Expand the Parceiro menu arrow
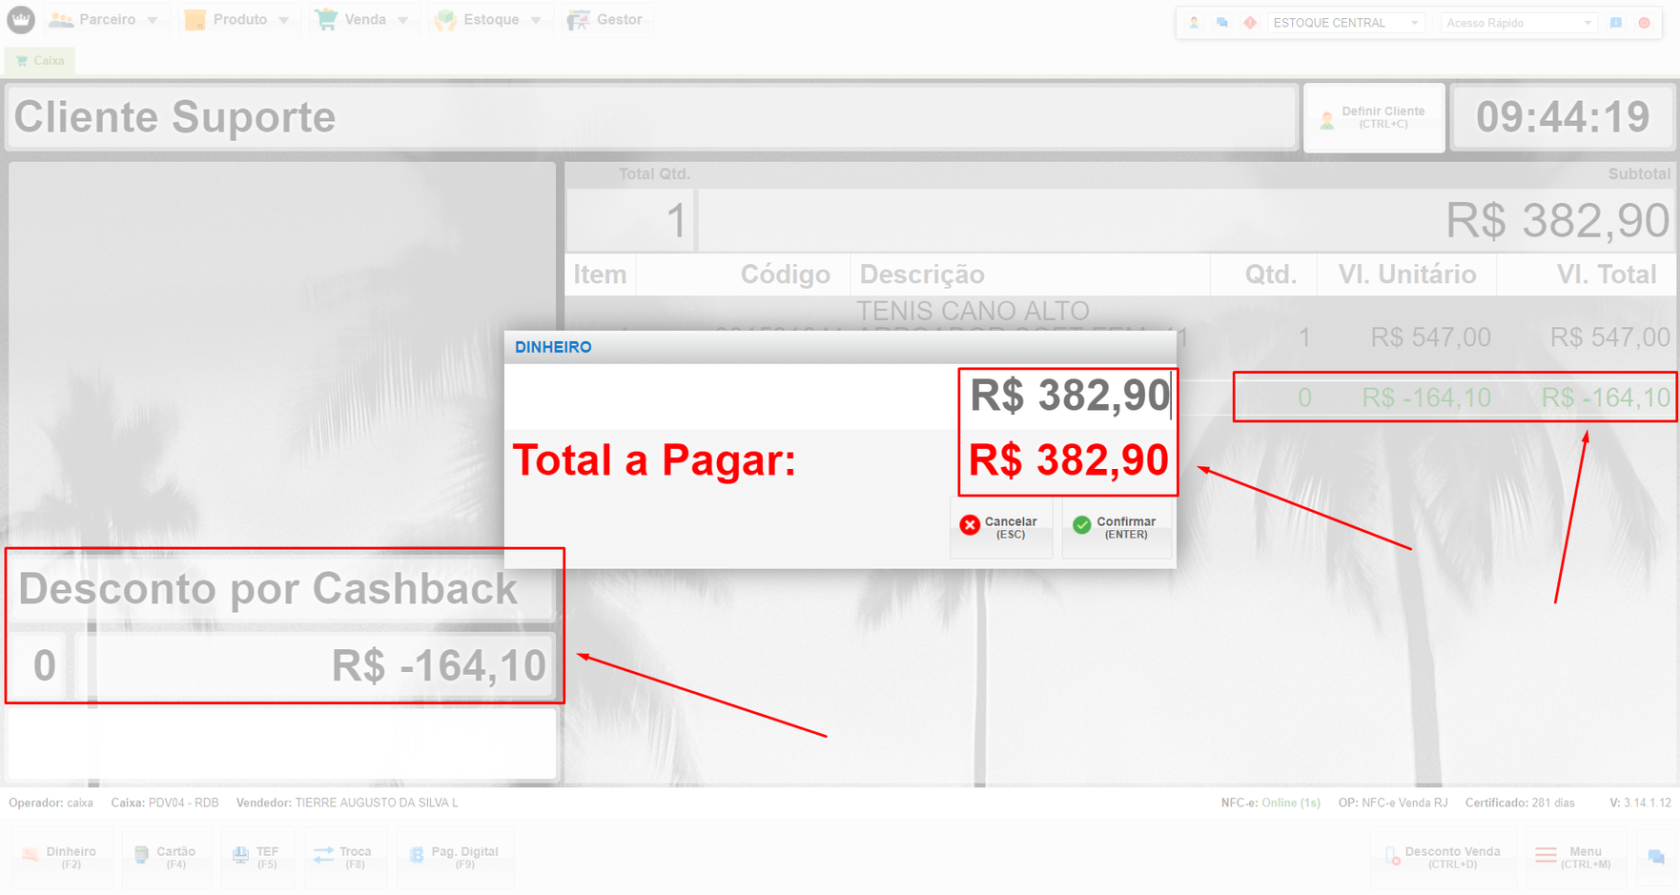 coord(152,20)
